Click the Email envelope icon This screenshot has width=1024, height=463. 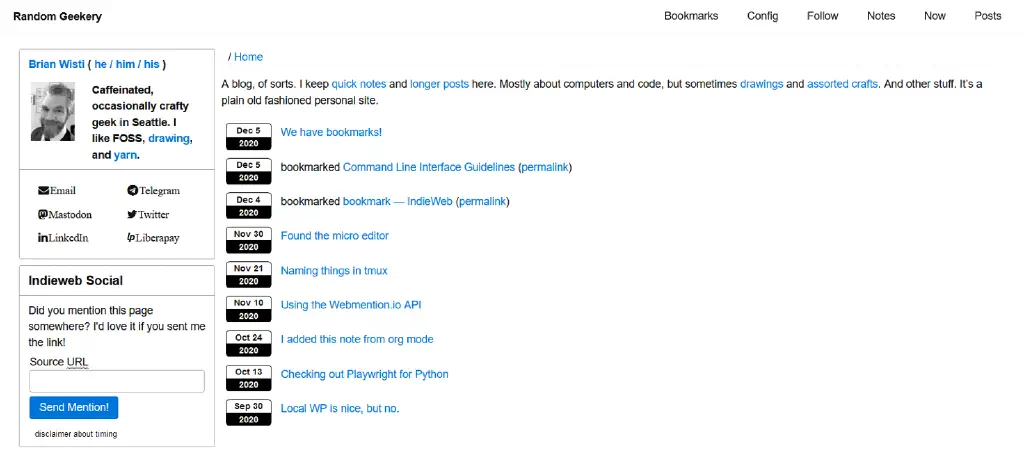[44, 191]
